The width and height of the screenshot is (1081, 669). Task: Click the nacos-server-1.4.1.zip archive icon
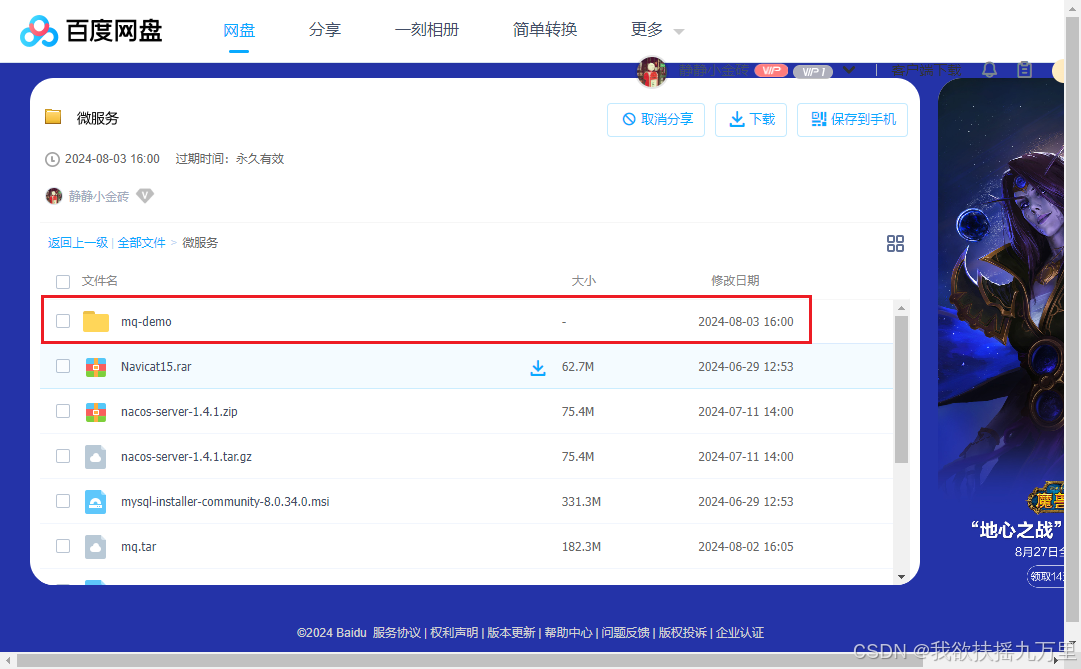pyautogui.click(x=96, y=412)
